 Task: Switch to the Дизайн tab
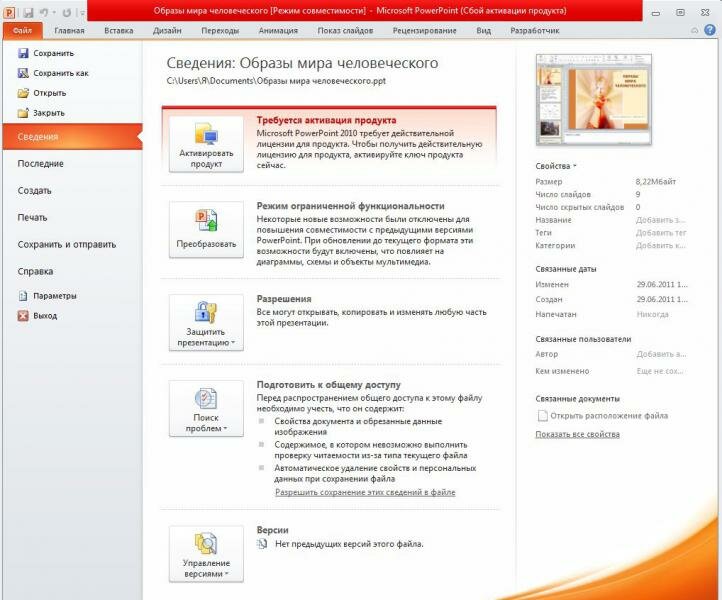tap(167, 31)
